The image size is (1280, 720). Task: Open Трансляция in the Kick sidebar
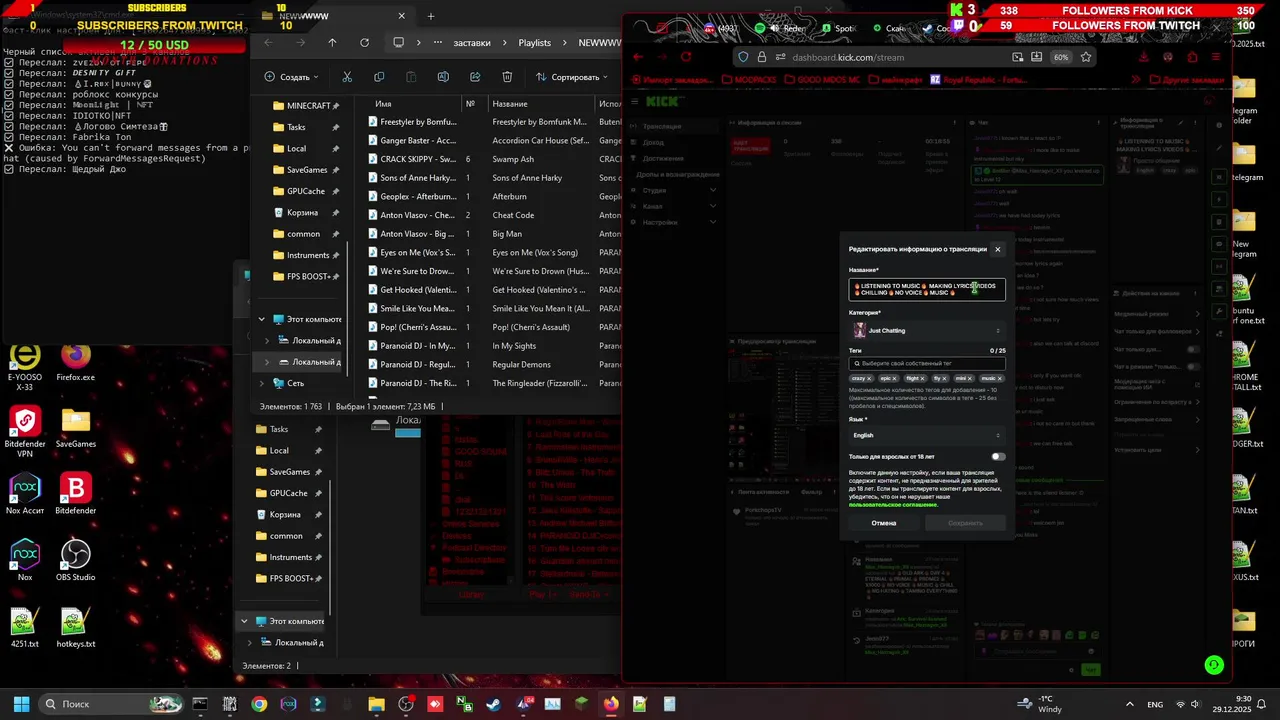pyautogui.click(x=662, y=126)
